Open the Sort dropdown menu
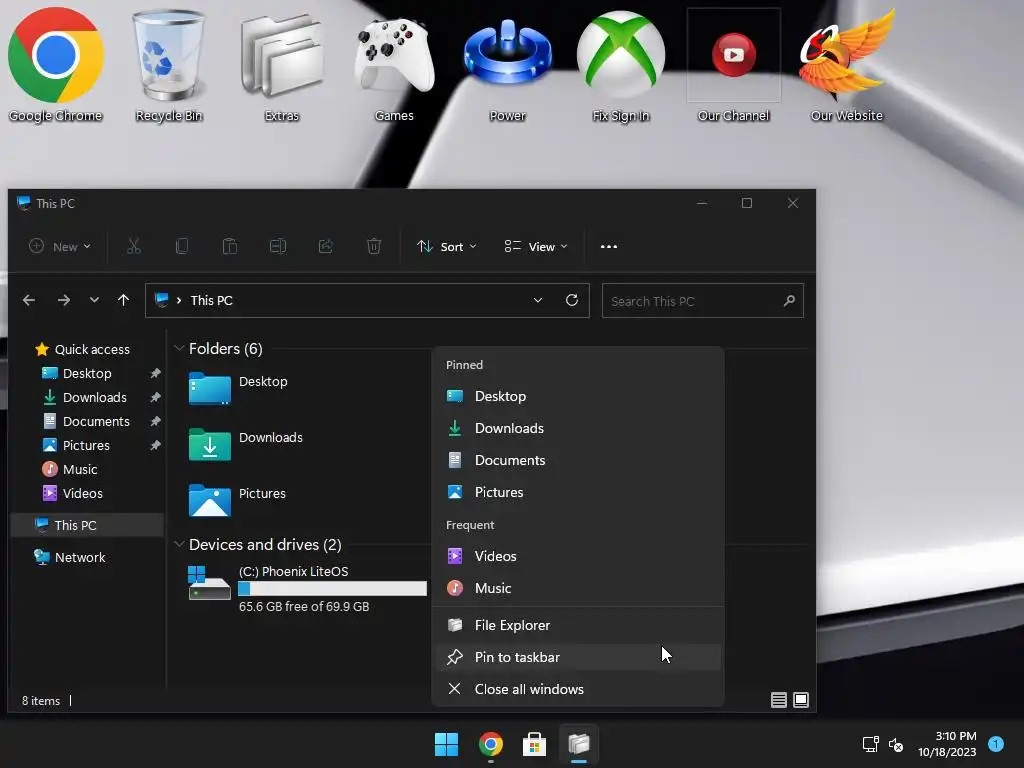The width and height of the screenshot is (1024, 768). tap(447, 246)
